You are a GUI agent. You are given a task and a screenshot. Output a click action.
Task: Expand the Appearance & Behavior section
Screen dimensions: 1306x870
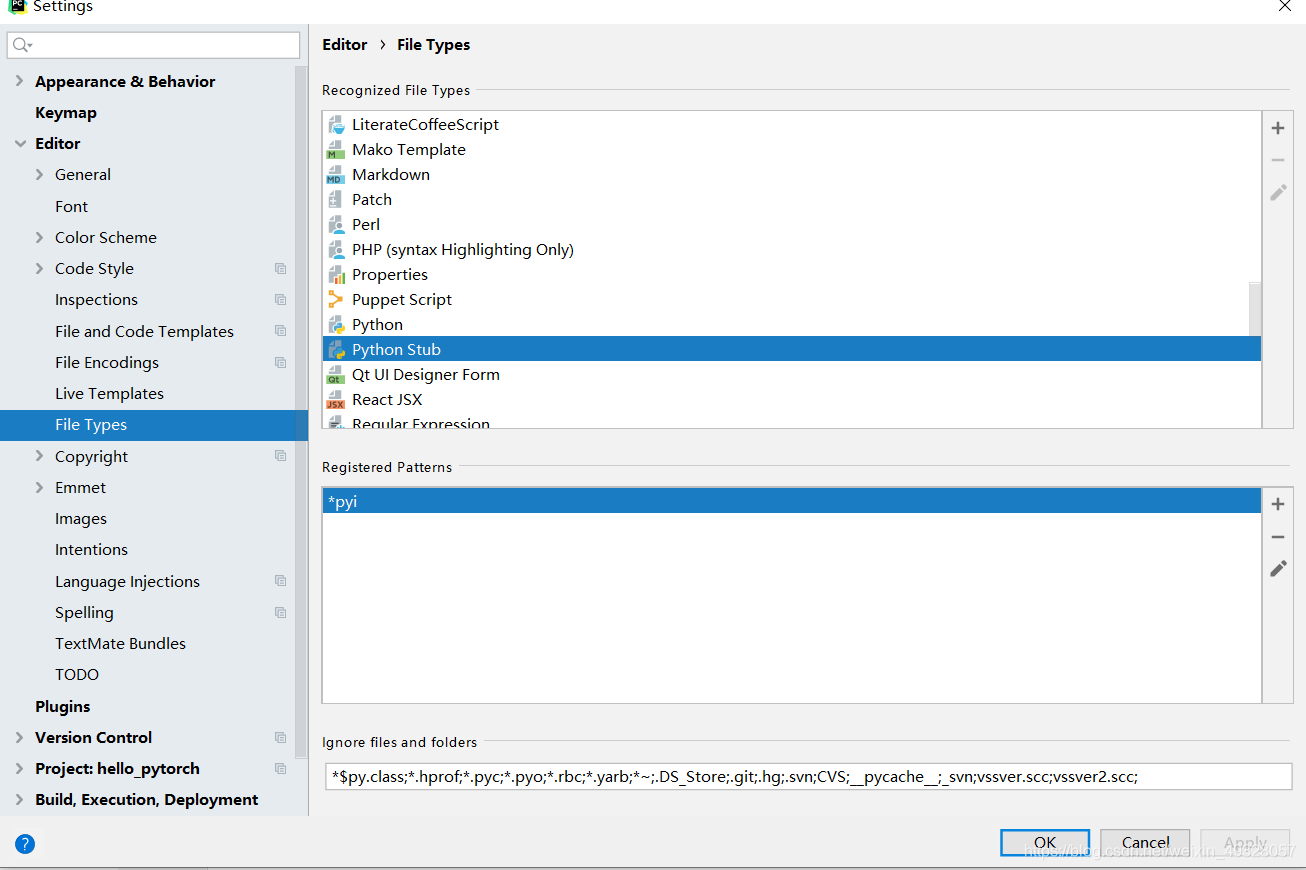pos(20,81)
